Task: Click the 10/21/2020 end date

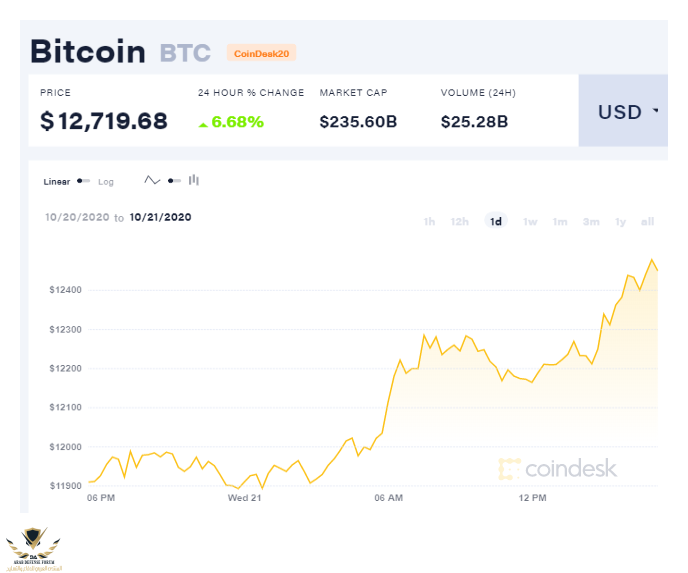Action: click(161, 217)
